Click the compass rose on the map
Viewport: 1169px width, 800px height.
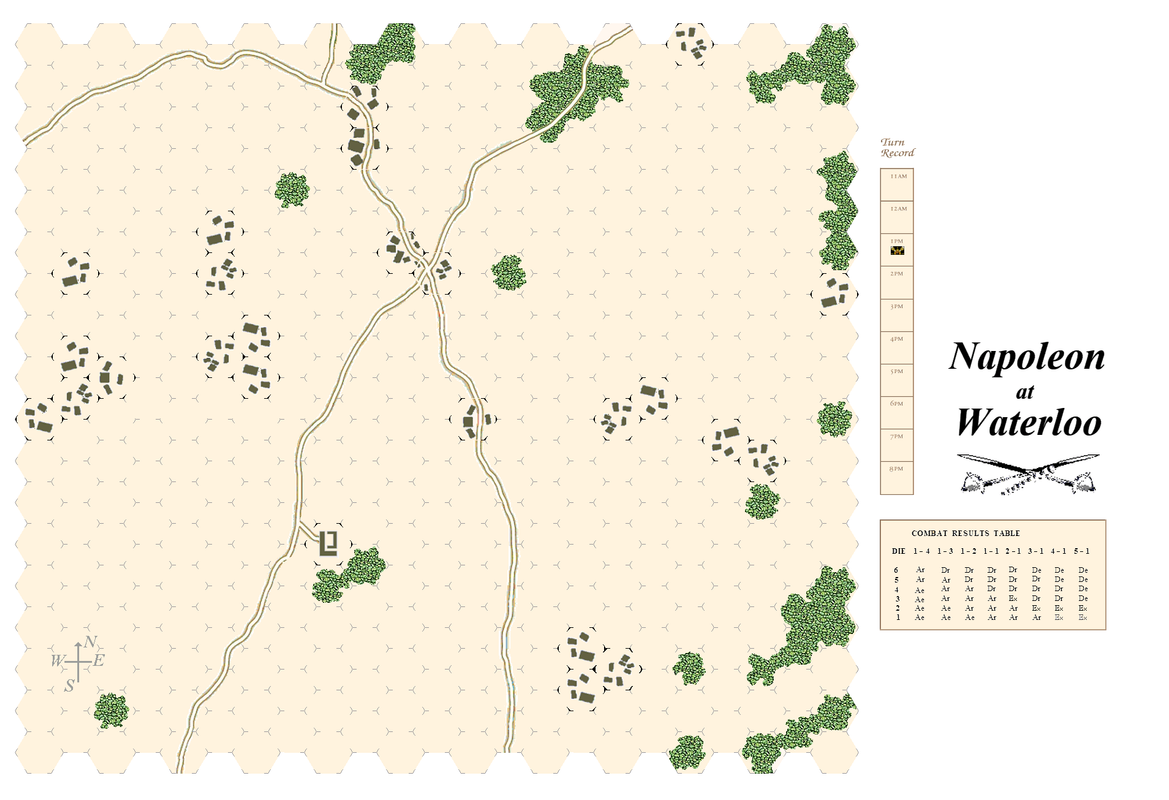click(78, 661)
